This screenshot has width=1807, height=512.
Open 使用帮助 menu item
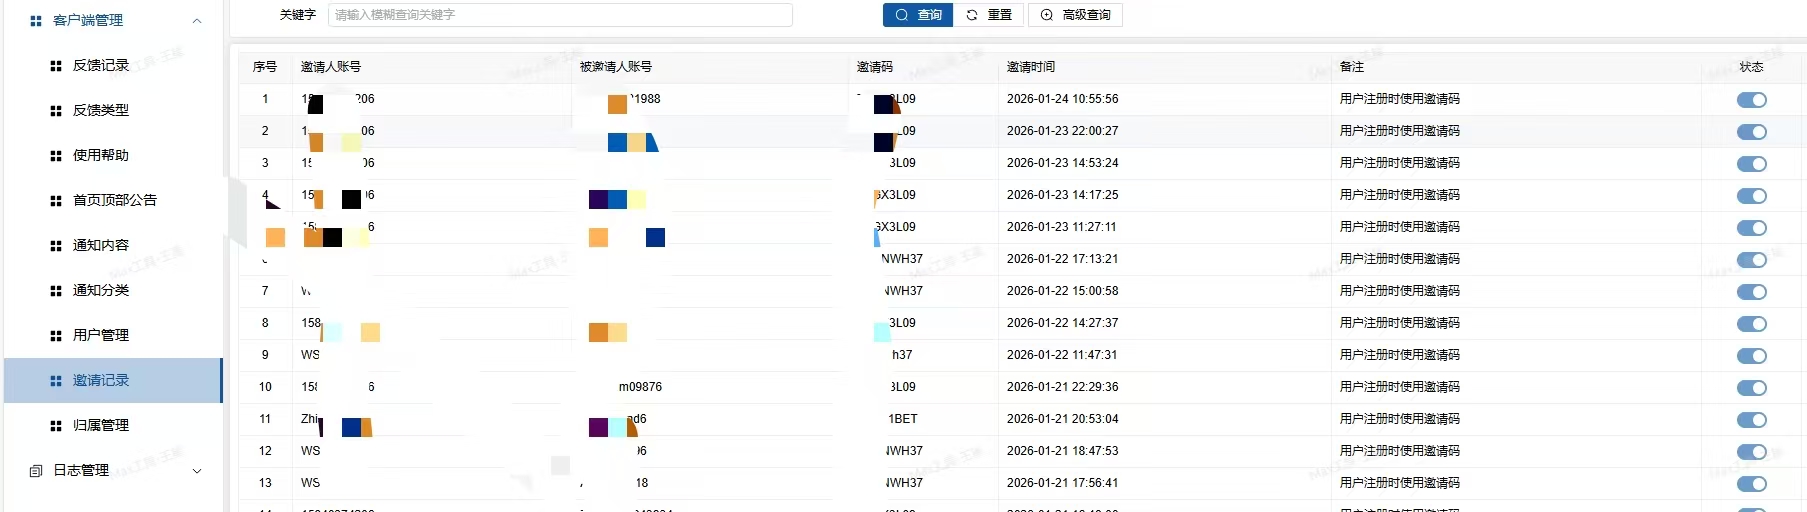pos(113,156)
